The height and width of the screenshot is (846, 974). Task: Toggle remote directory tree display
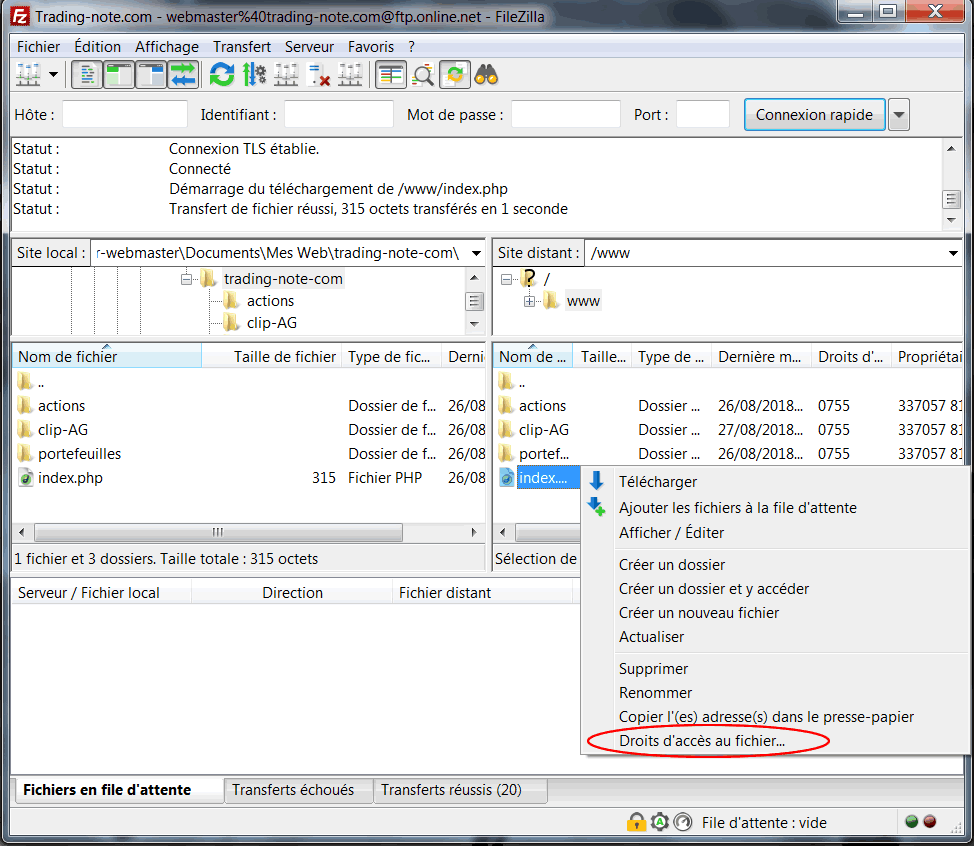point(151,75)
